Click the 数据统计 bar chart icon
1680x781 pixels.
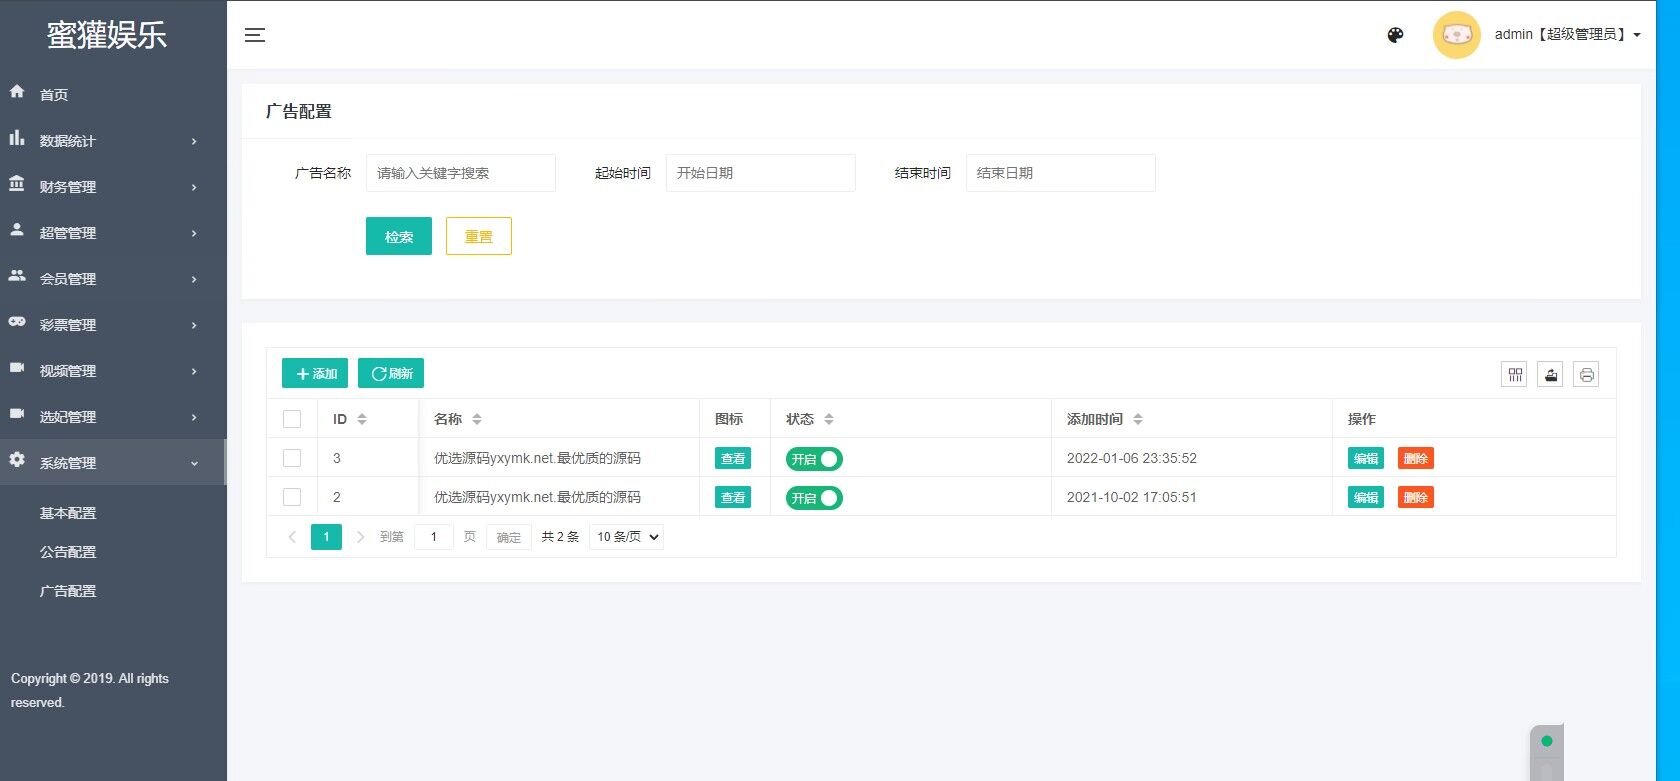click(17, 138)
